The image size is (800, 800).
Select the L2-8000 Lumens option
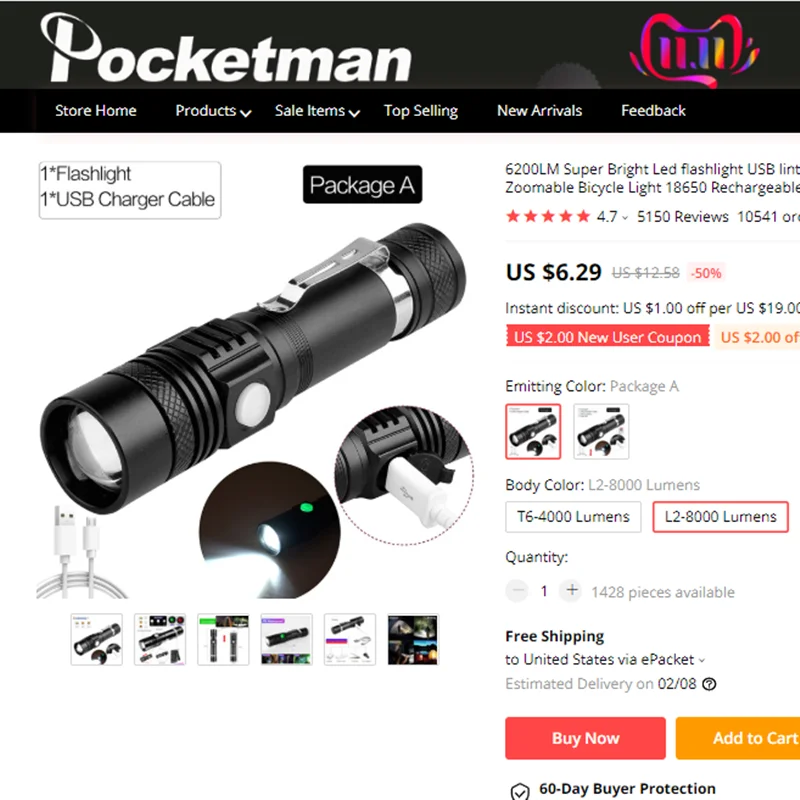(x=720, y=517)
